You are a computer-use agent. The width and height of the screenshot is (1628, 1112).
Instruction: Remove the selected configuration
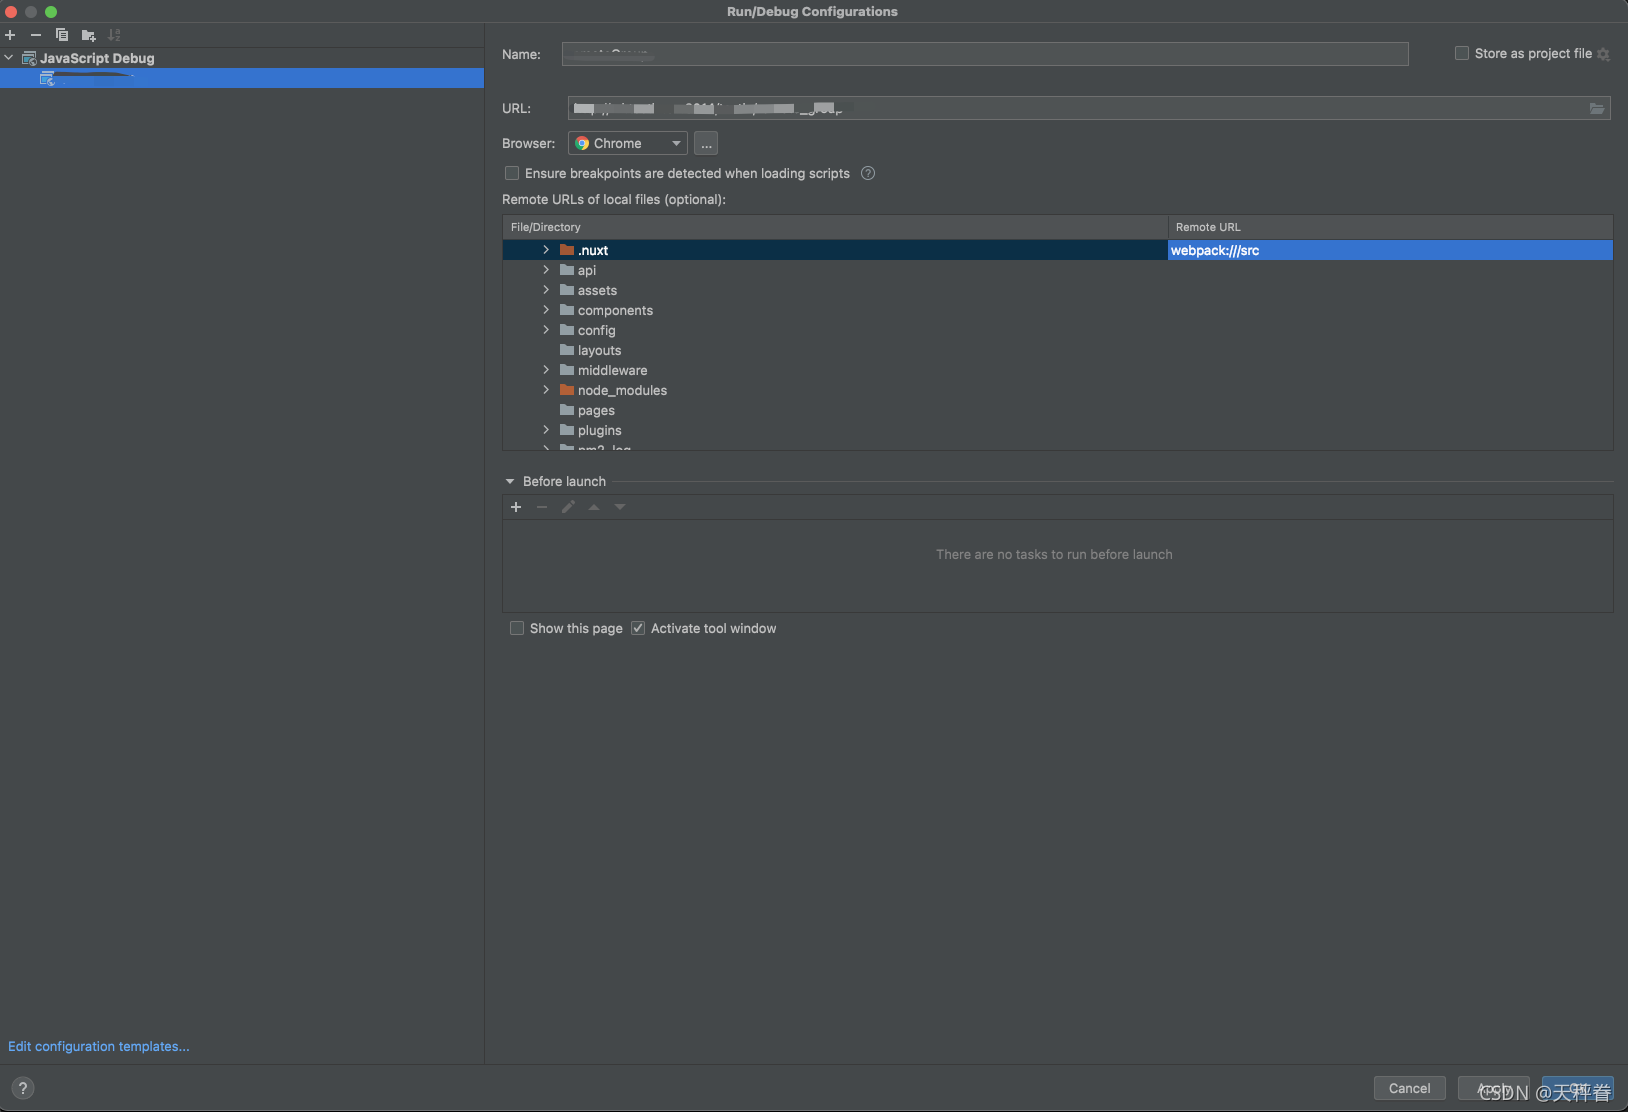click(x=36, y=34)
